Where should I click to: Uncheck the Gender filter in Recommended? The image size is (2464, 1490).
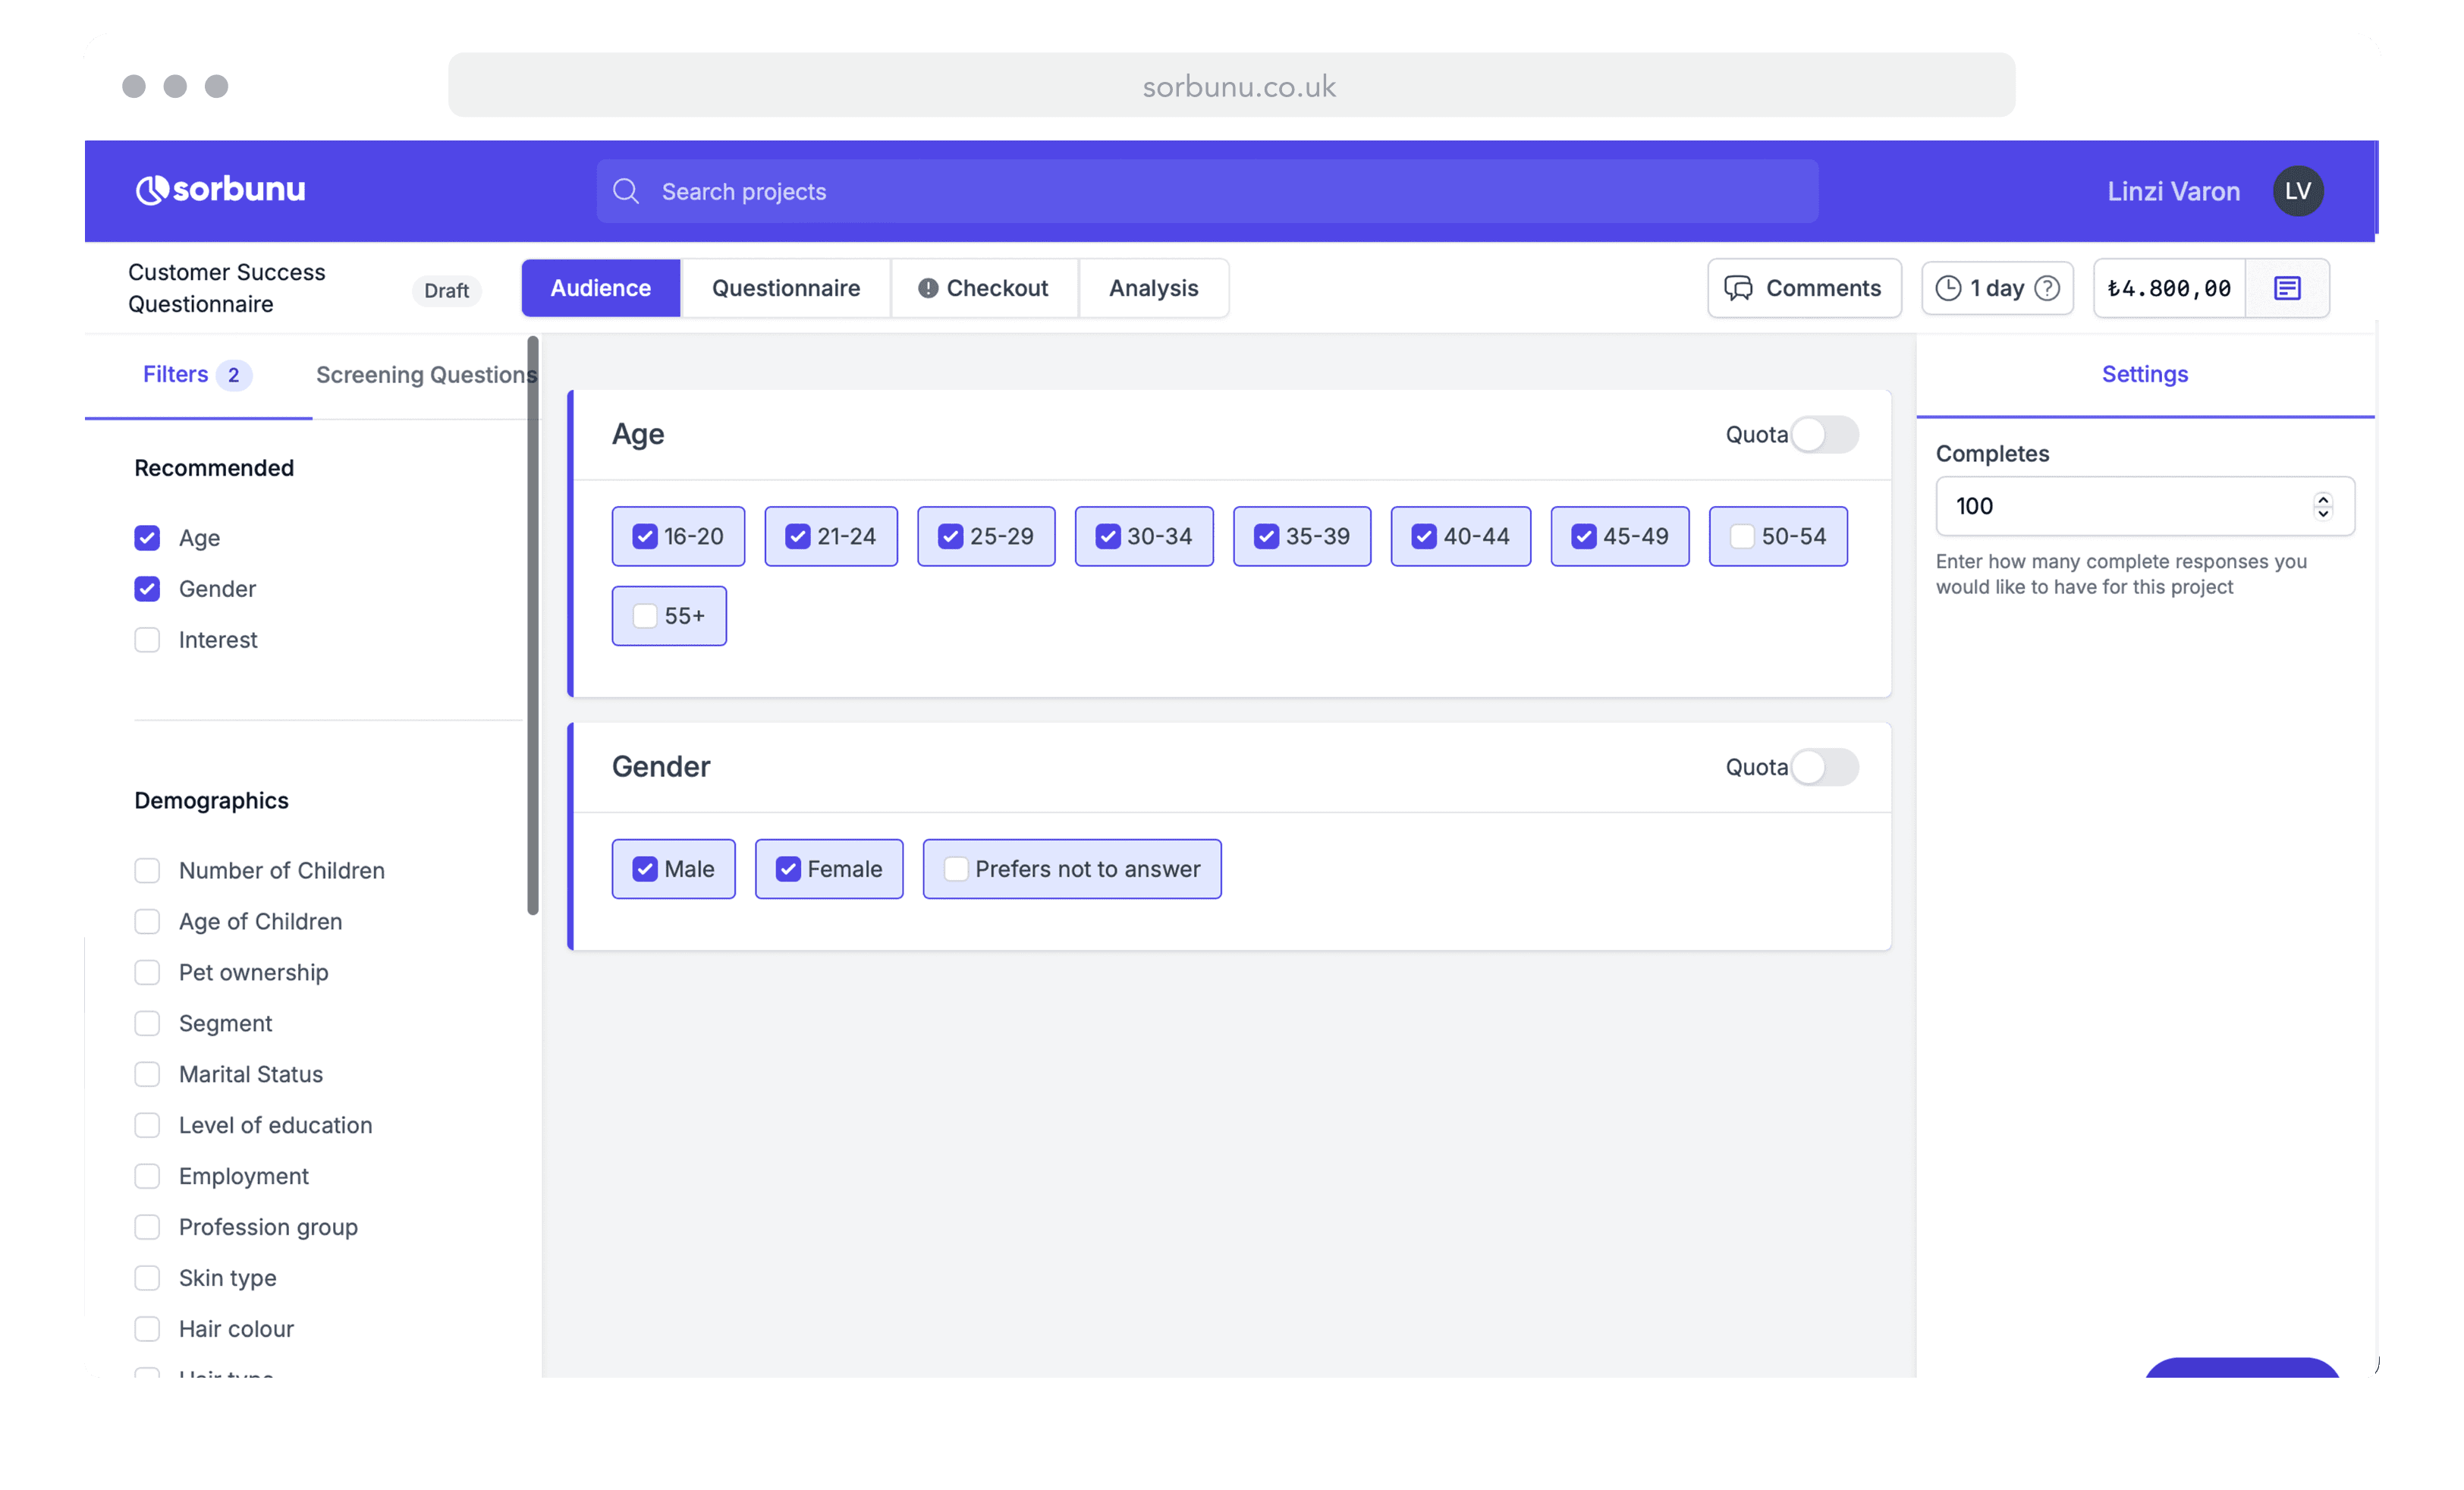(x=147, y=589)
